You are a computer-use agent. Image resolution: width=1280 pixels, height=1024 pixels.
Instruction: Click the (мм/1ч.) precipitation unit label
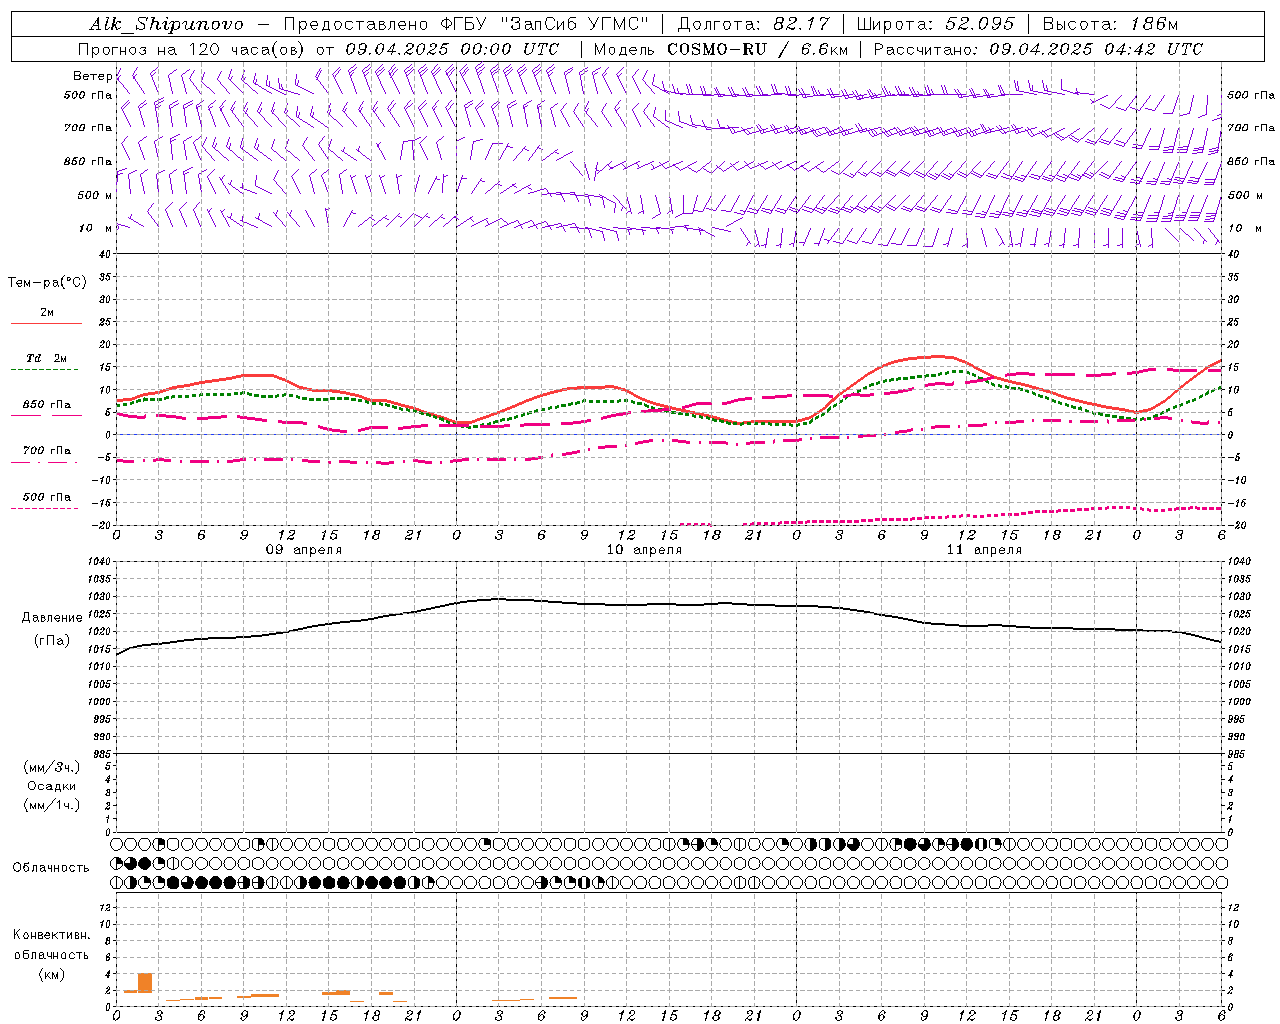coord(52,805)
